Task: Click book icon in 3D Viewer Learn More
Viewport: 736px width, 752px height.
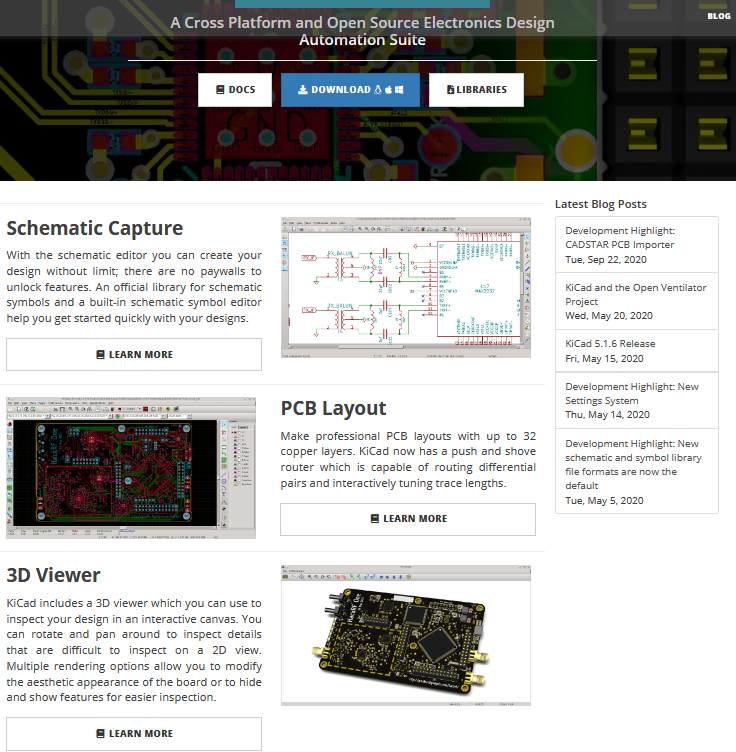Action: [100, 733]
